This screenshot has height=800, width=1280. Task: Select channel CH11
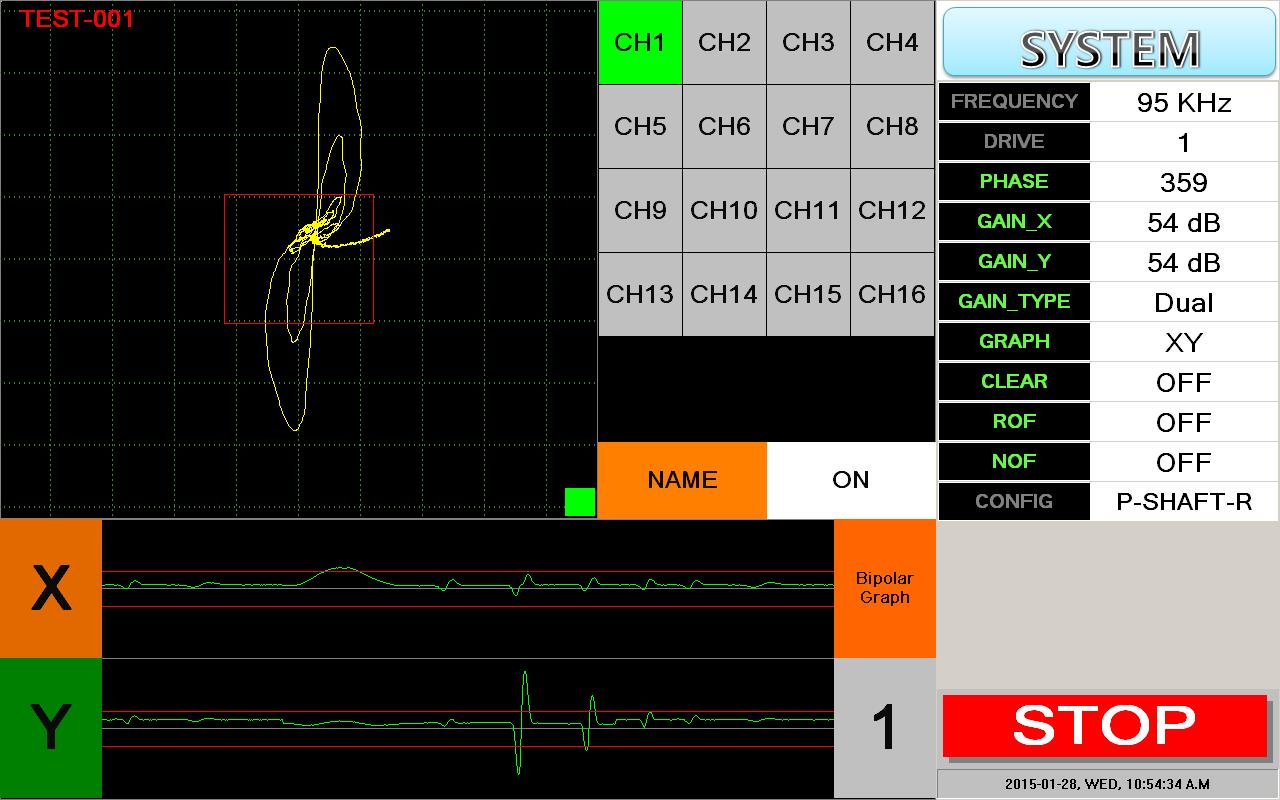pos(808,210)
